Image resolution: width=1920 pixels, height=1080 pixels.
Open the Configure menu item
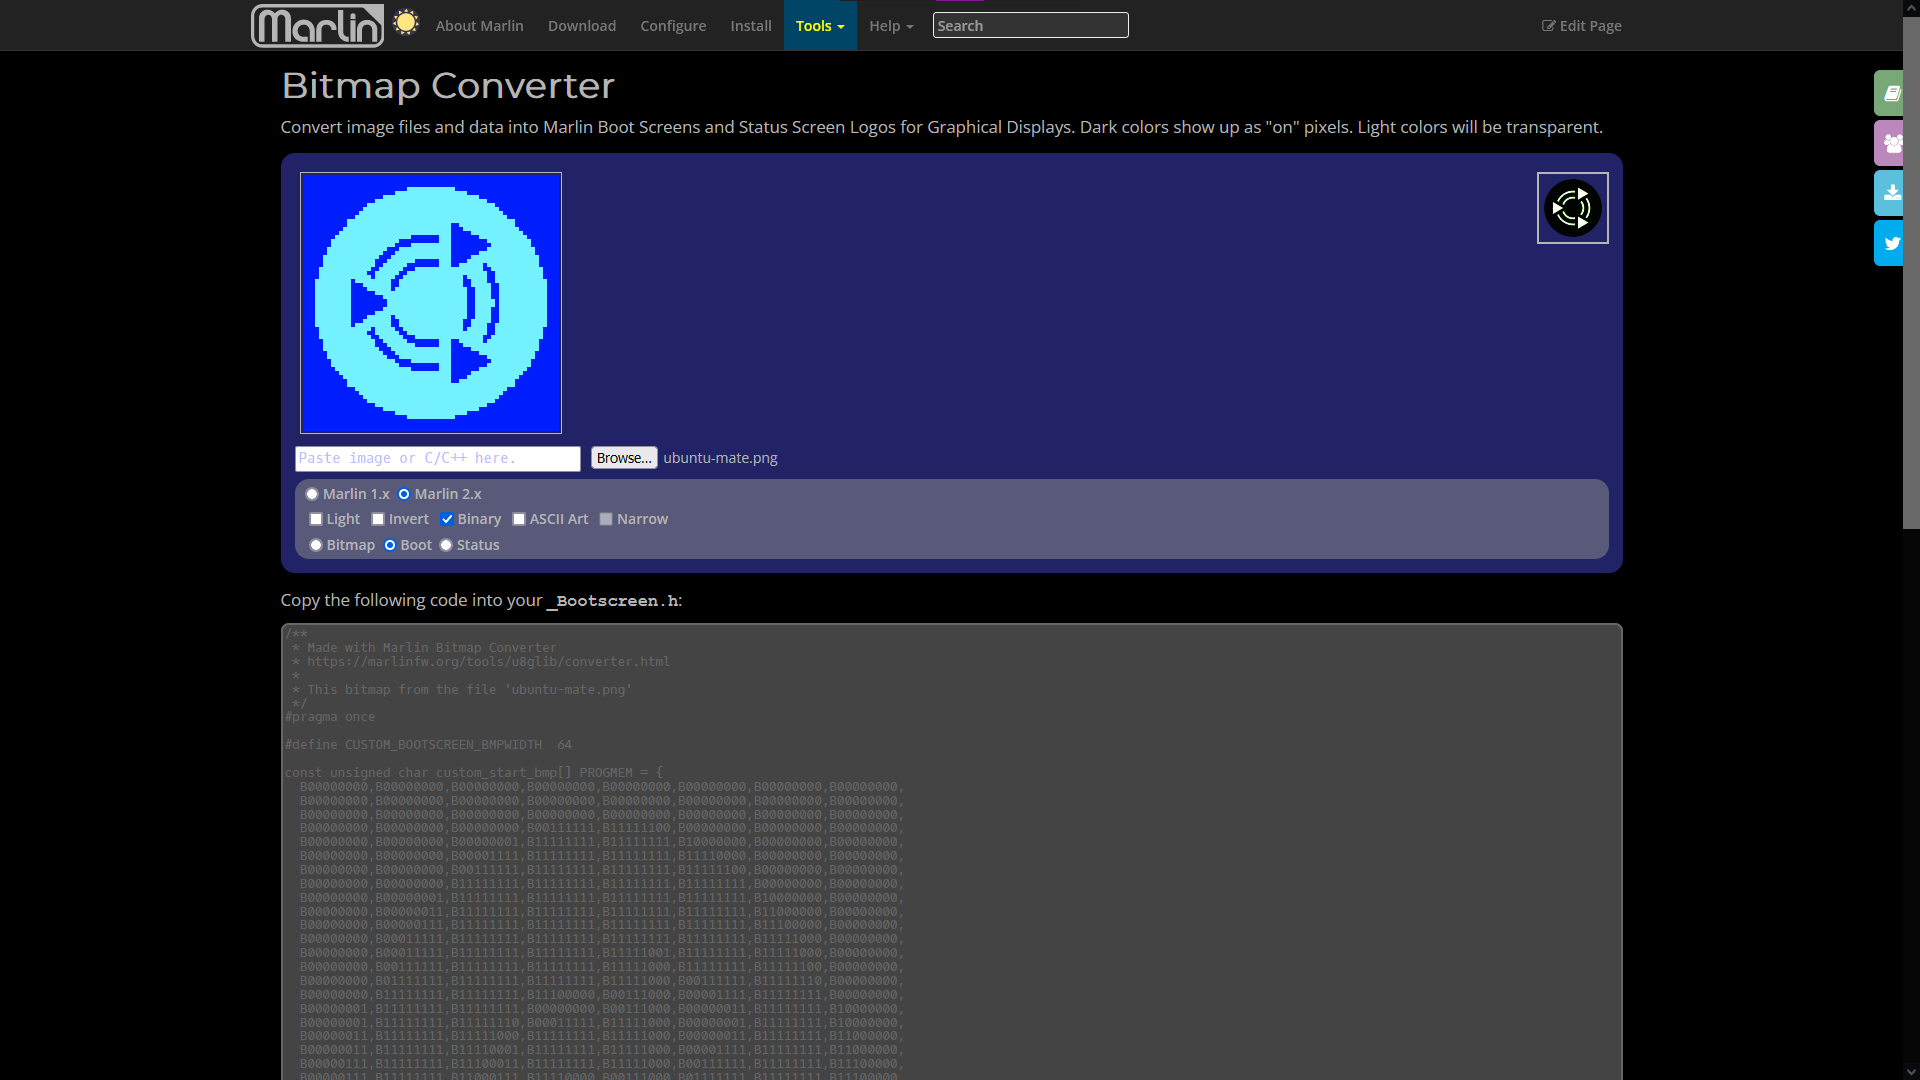673,26
